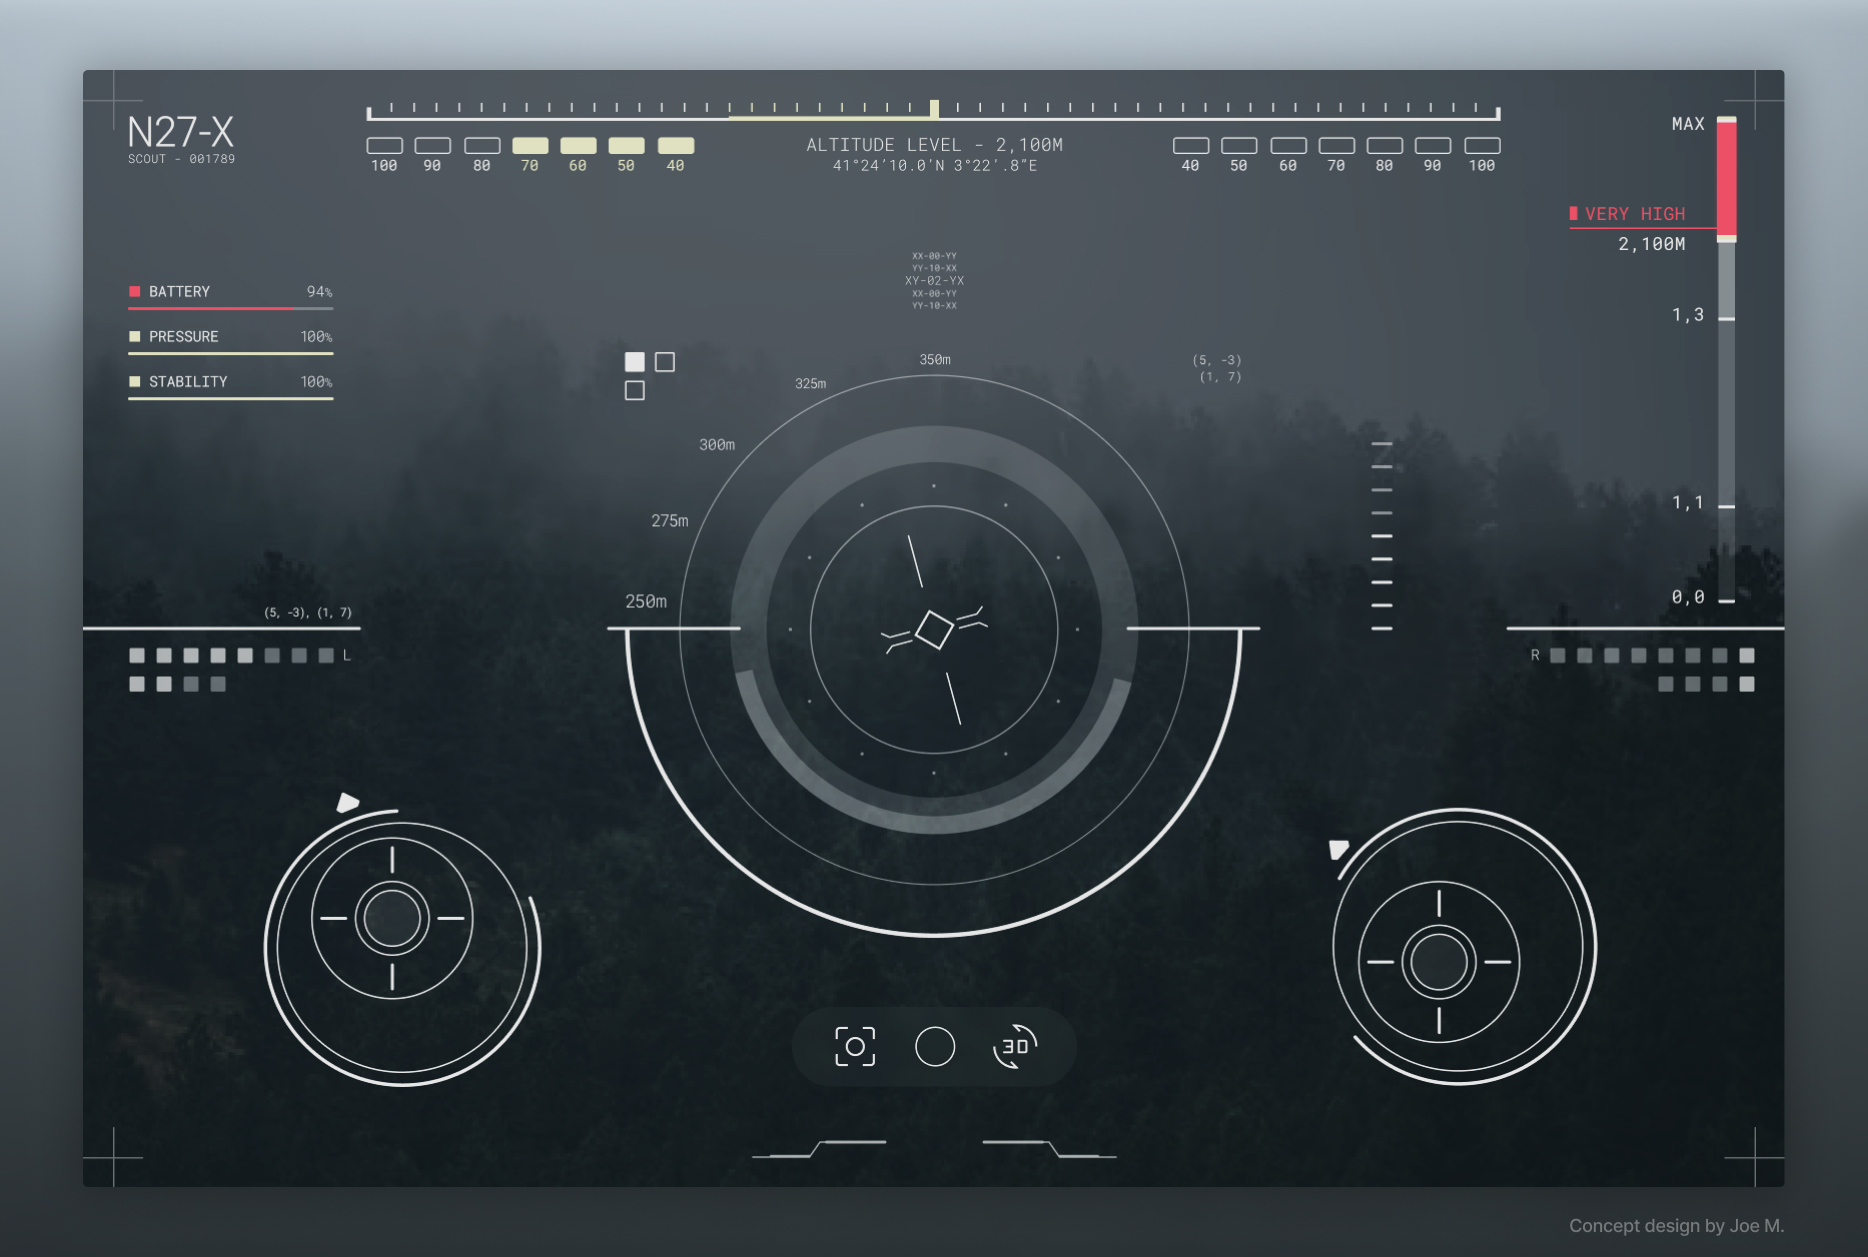1868x1257 pixels.
Task: Toggle the empty square below the filled one
Action: coord(635,391)
